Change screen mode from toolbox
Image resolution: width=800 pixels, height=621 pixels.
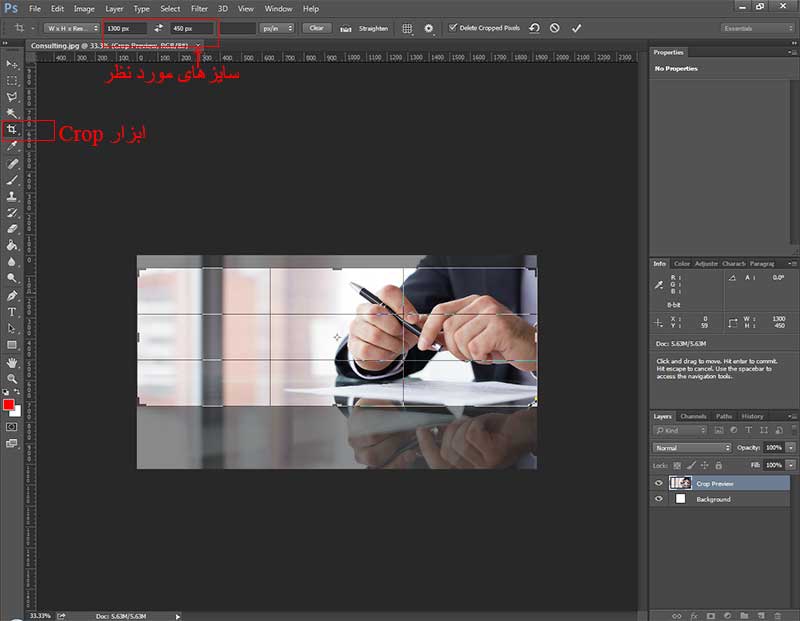pos(12,443)
